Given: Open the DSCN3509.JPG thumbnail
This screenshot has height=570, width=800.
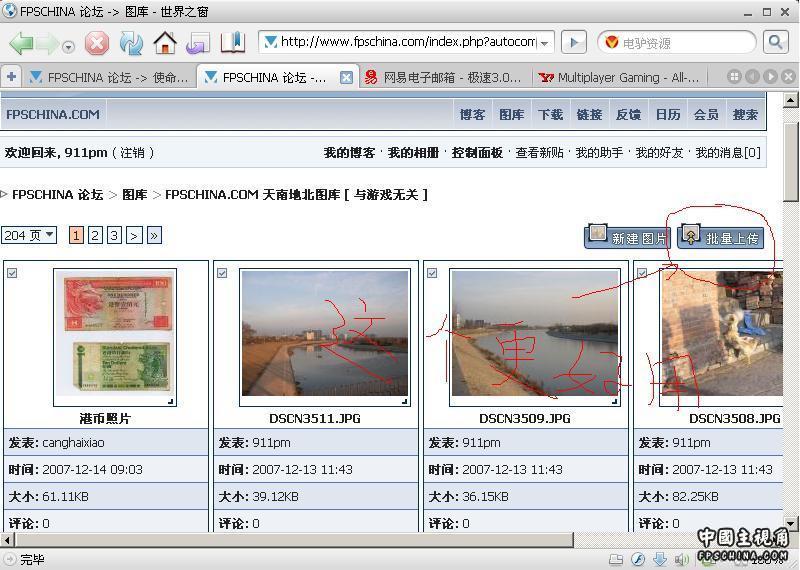Looking at the screenshot, I should (535, 337).
